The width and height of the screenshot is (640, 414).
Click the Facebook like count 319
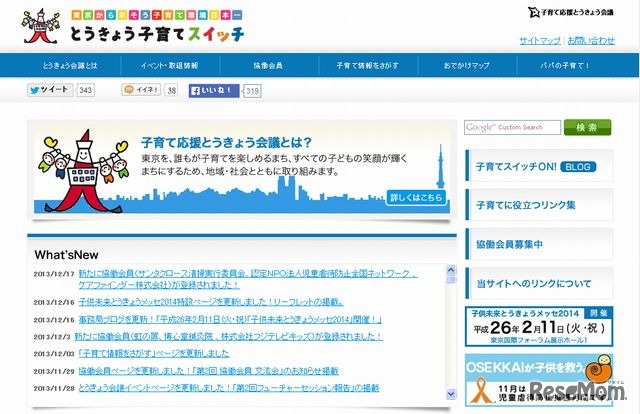click(x=252, y=91)
